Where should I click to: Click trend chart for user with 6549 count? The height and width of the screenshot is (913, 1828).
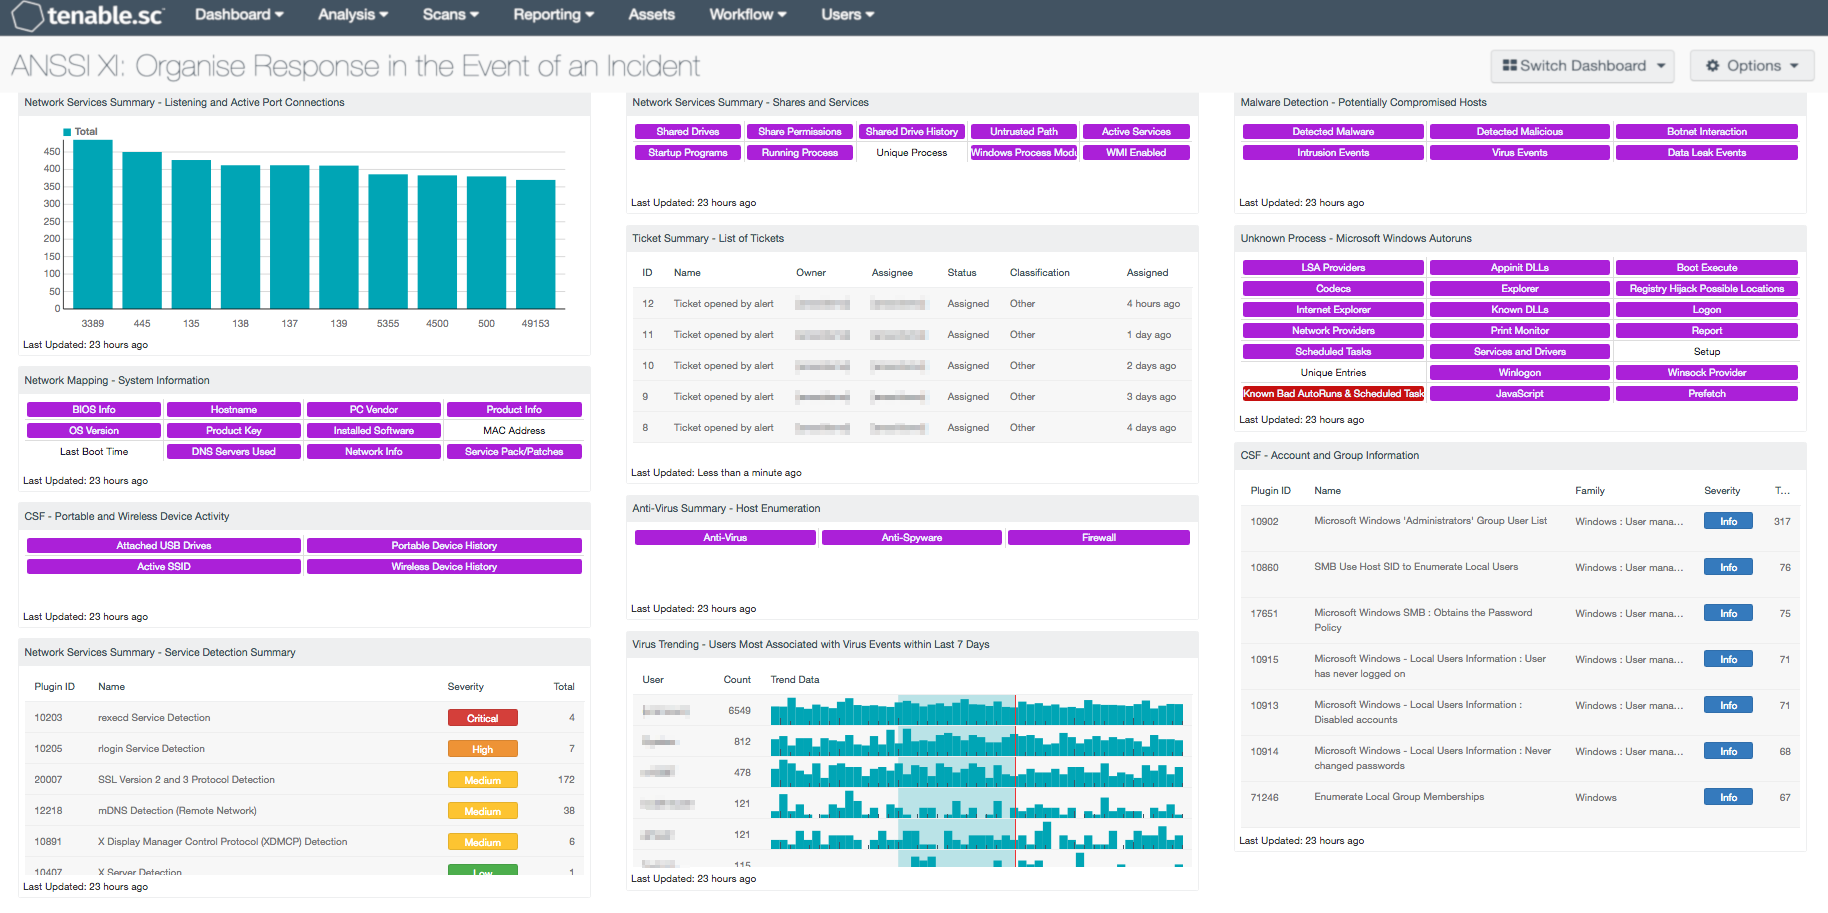[977, 711]
